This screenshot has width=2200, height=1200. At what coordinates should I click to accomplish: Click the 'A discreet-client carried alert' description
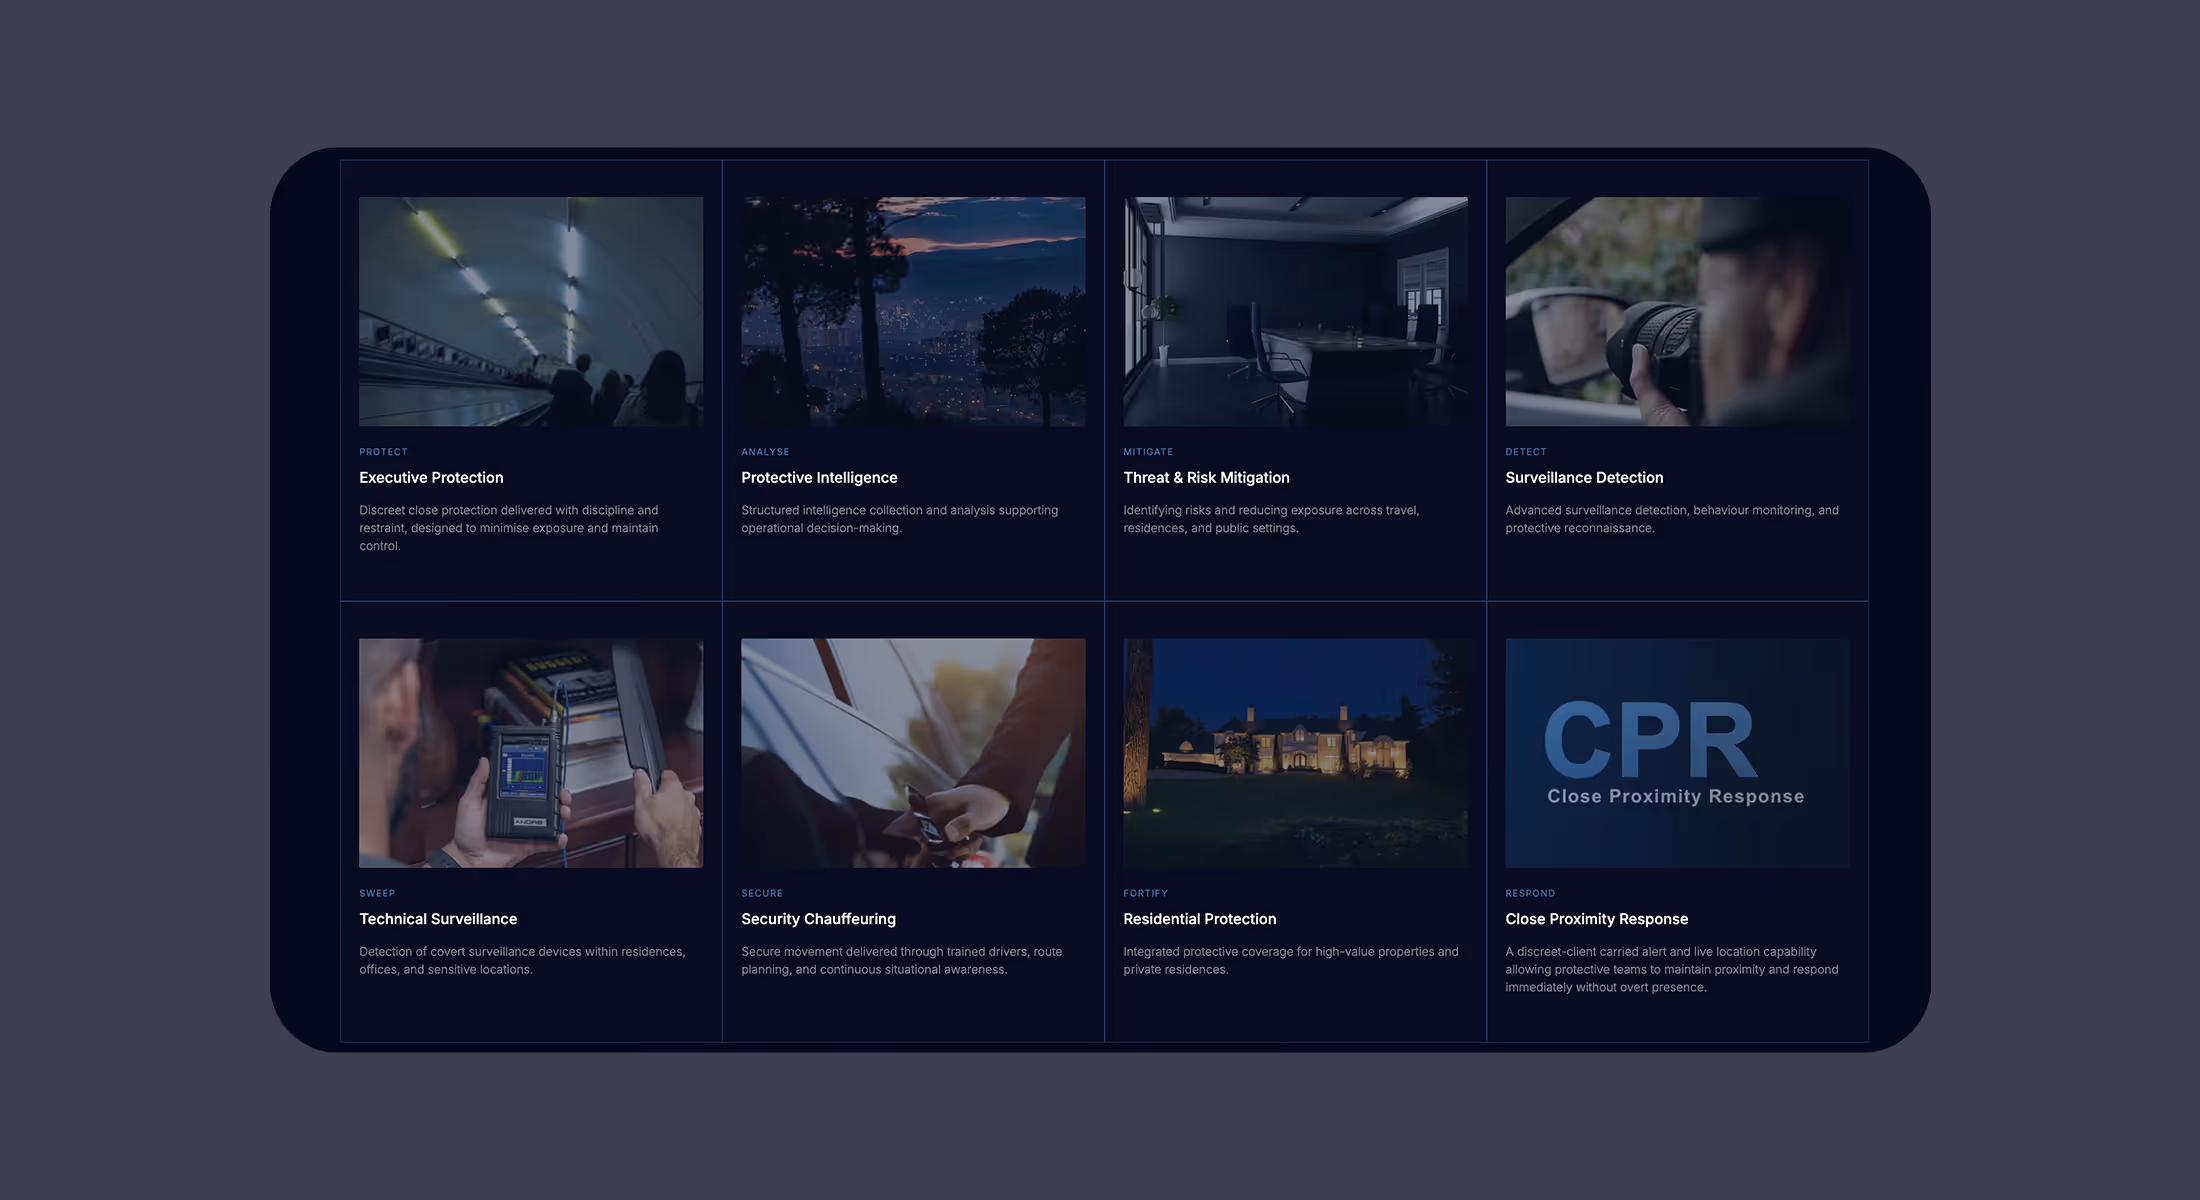coord(1671,969)
